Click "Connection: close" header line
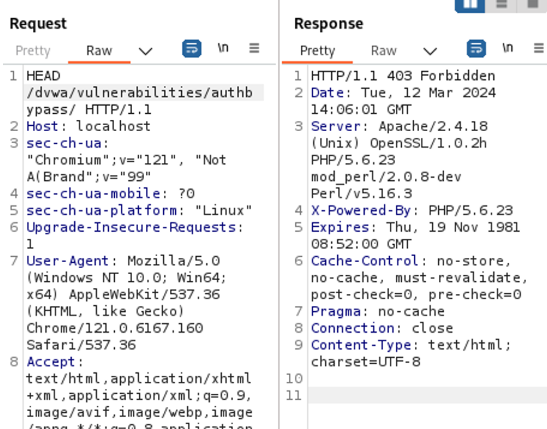 (x=382, y=328)
